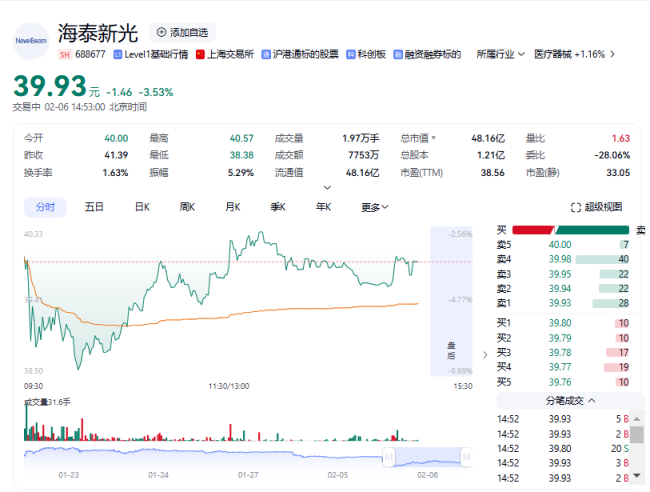Image resolution: width=650 pixels, height=492 pixels.
Task: Select 卖3 price 39.95 row
Action: coord(563,274)
